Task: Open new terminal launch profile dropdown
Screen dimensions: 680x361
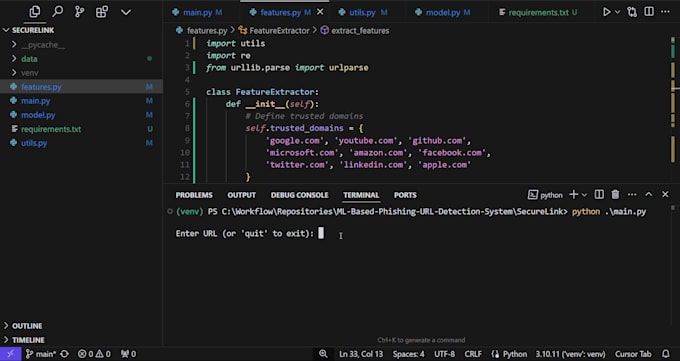Action: (x=584, y=195)
